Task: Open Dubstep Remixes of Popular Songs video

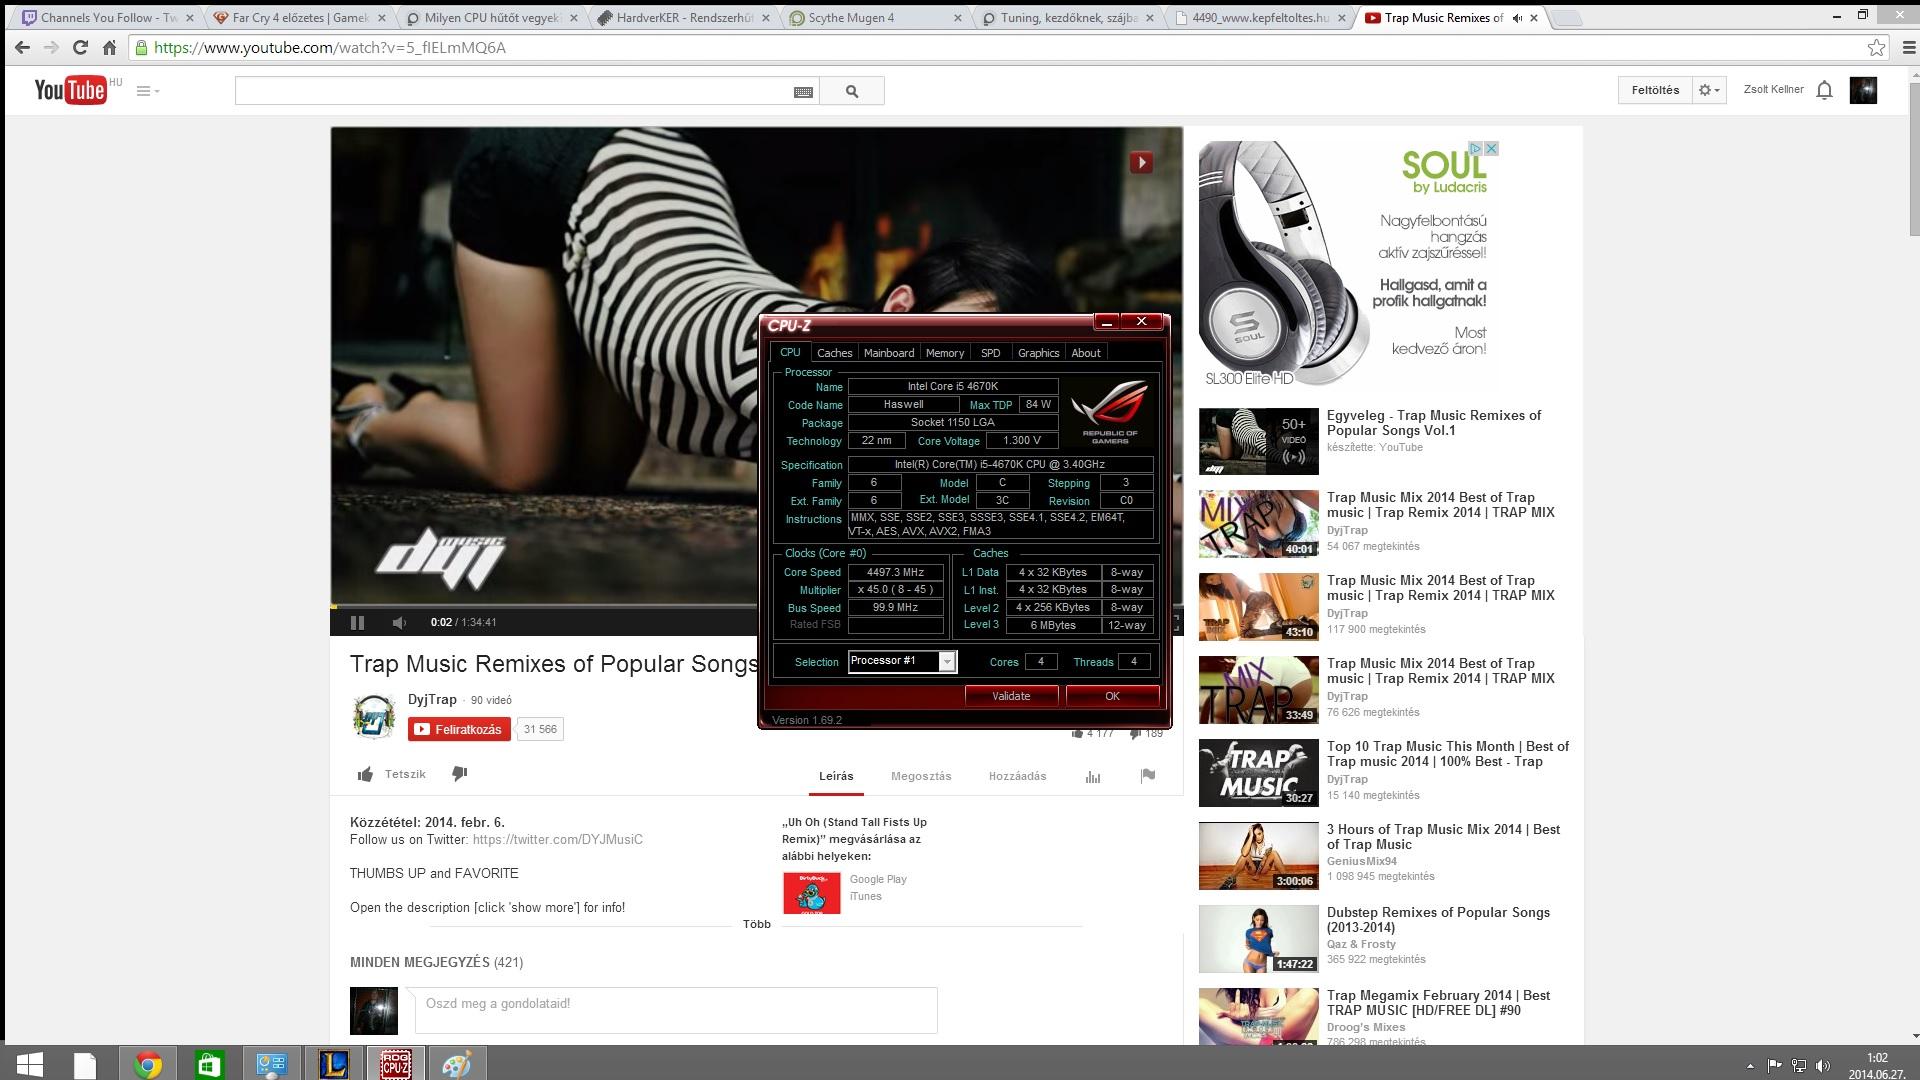Action: click(x=1438, y=920)
